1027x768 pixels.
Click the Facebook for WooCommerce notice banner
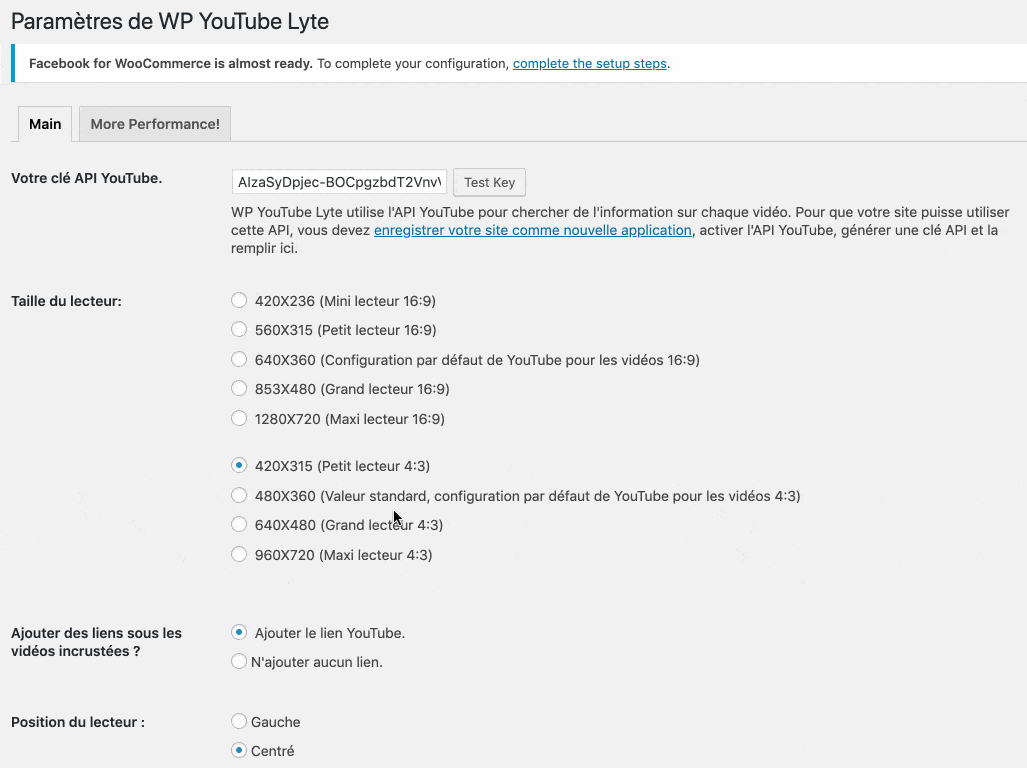pos(513,63)
